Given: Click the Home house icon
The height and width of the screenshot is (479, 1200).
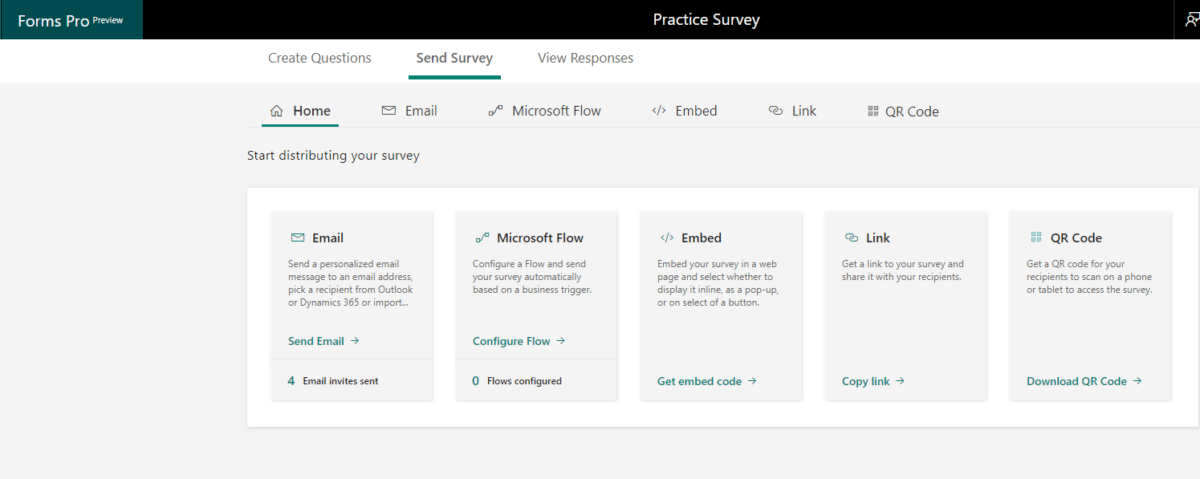Looking at the screenshot, I should (277, 111).
